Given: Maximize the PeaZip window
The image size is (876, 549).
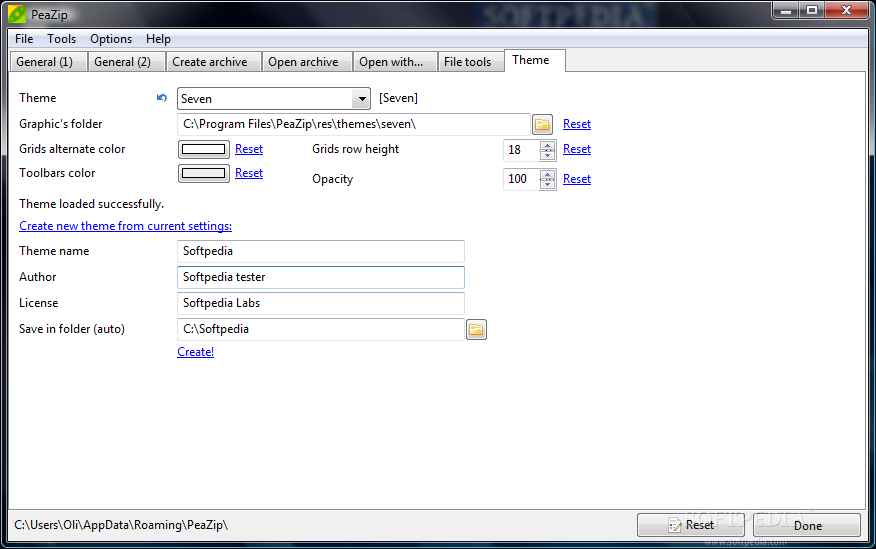Looking at the screenshot, I should pyautogui.click(x=812, y=10).
